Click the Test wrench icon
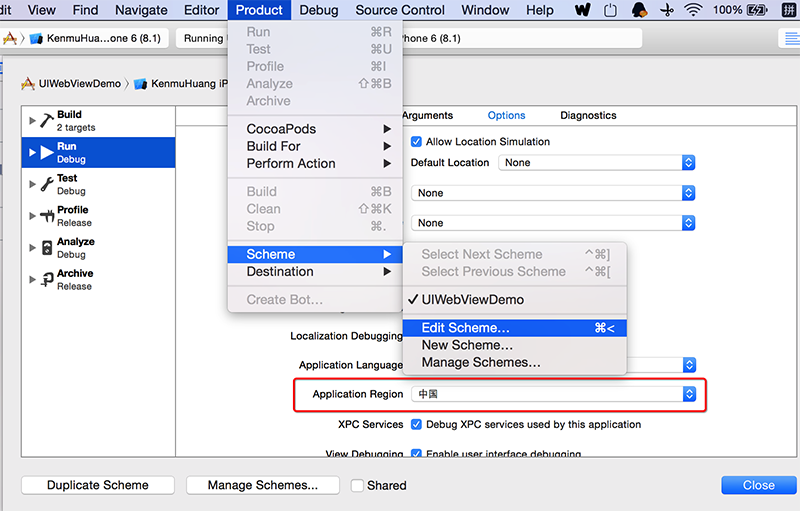Screen dimensions: 800x511 [x=47, y=184]
